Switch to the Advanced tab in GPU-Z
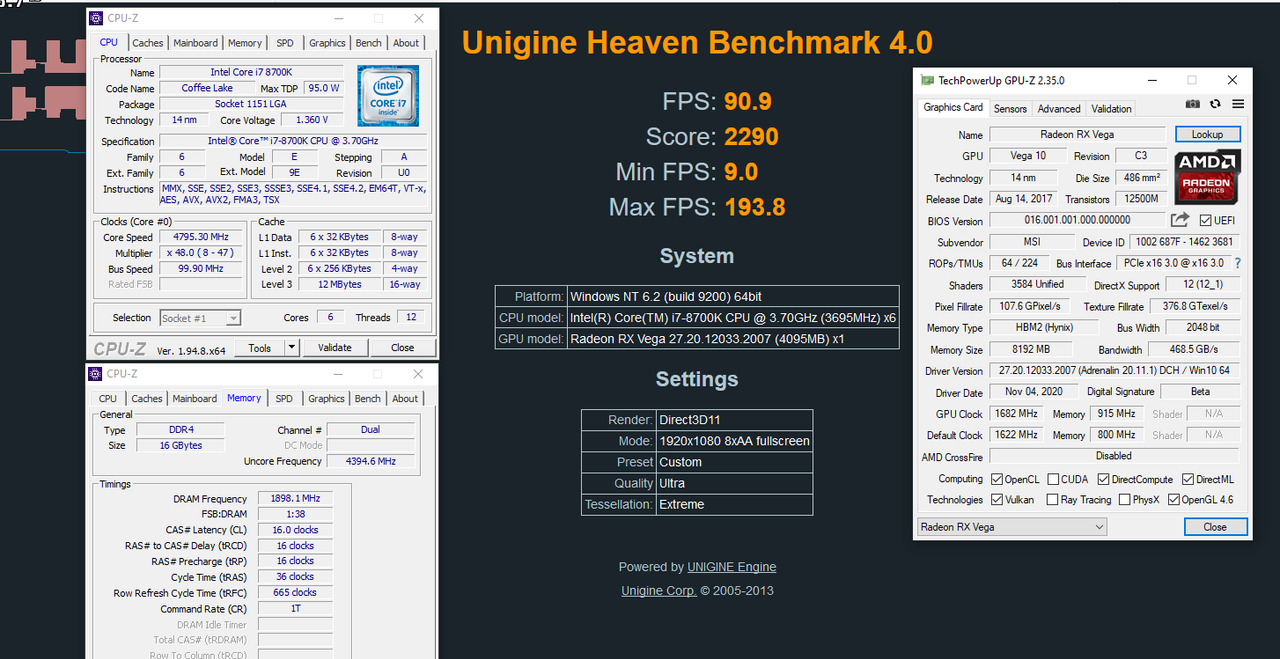This screenshot has height=659, width=1280. (x=1059, y=108)
